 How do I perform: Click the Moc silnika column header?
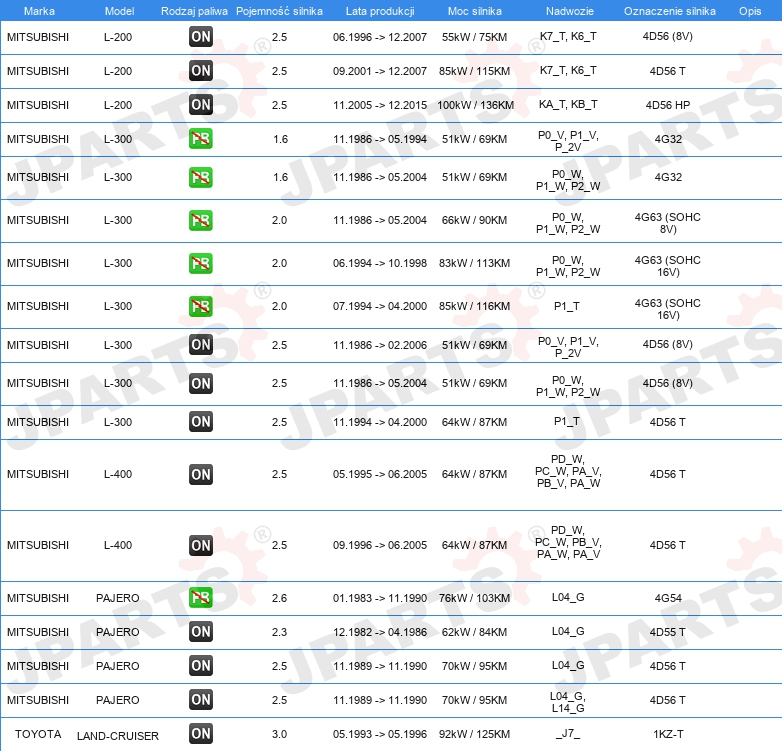click(474, 11)
